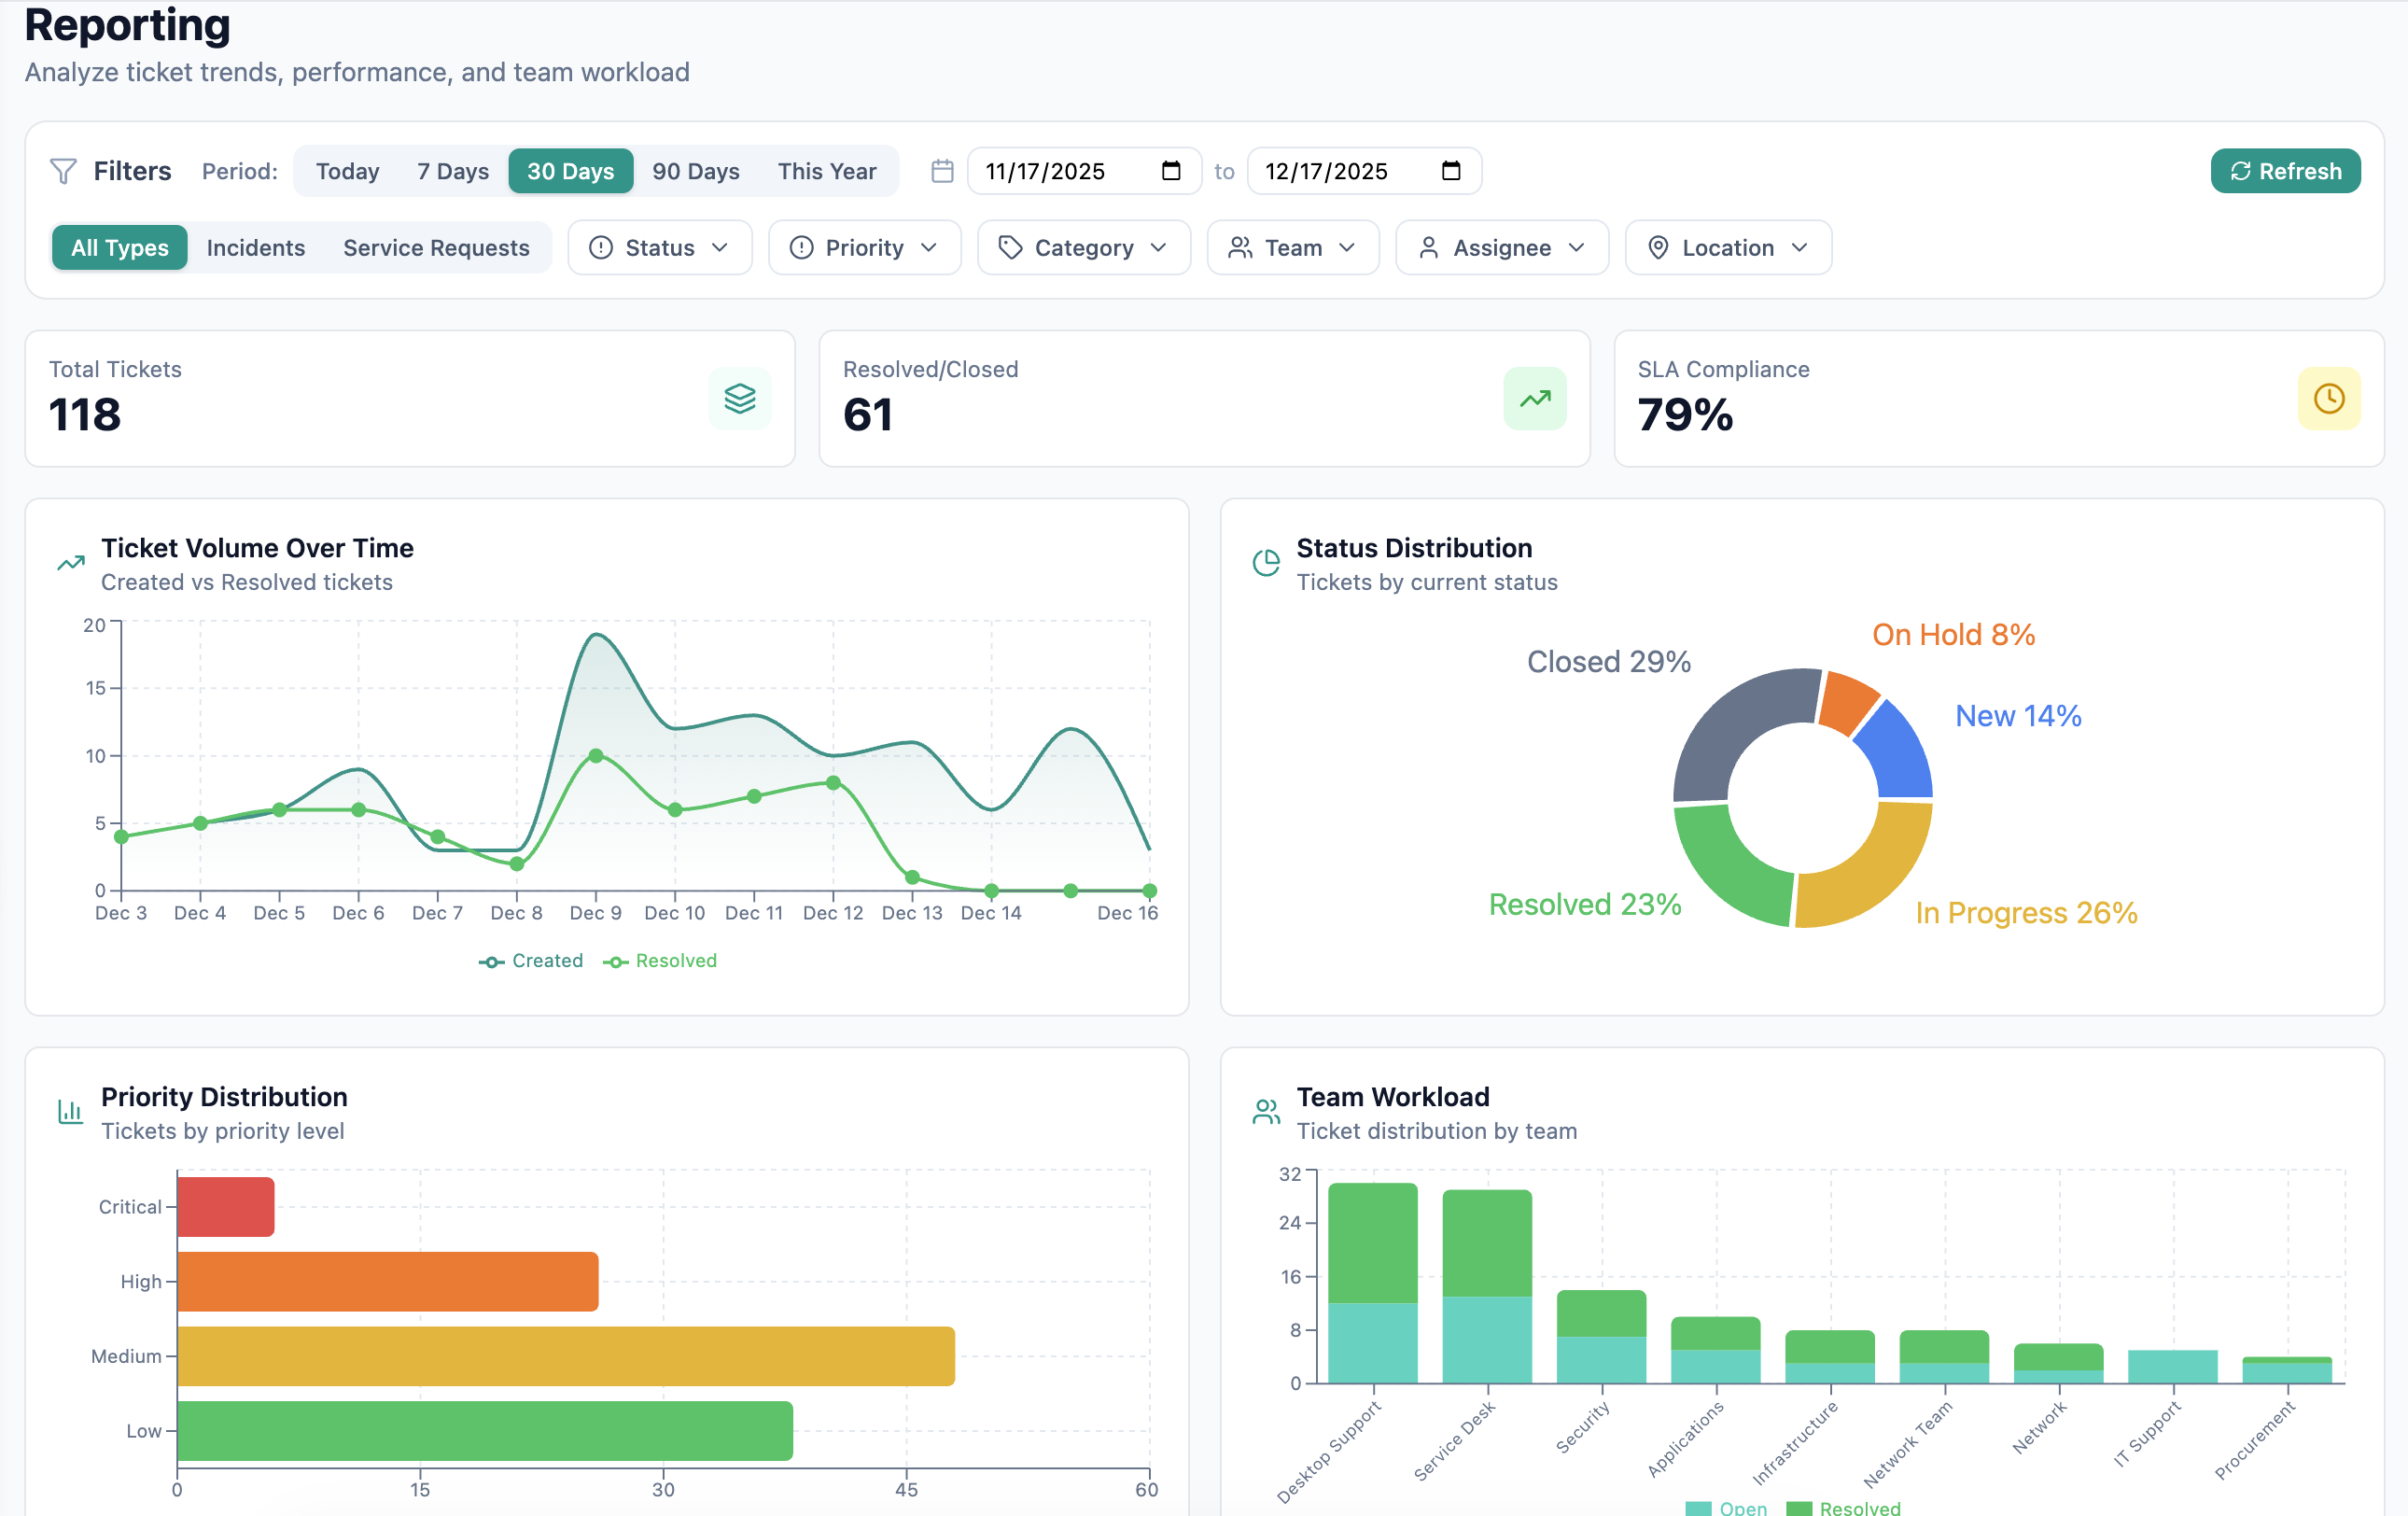Switch ticket type to Incidents
This screenshot has width=2408, height=1516.
click(255, 248)
